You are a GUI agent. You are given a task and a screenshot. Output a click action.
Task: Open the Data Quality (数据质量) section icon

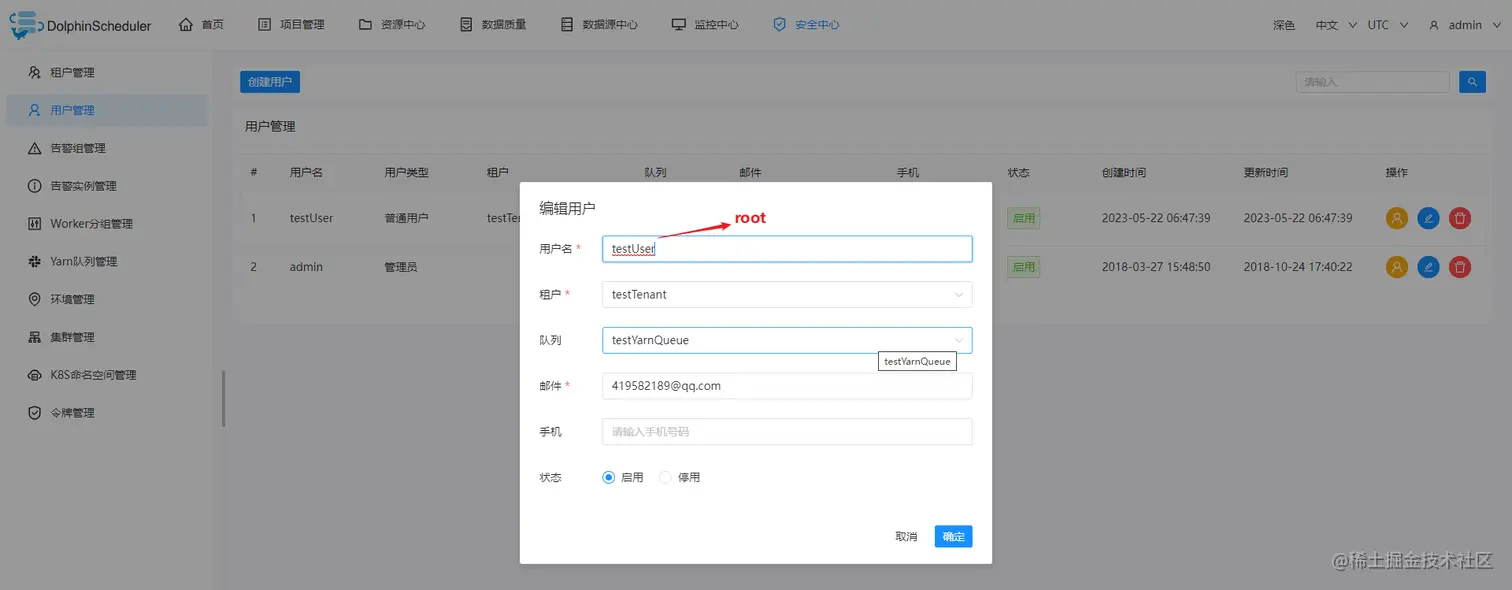coord(465,24)
